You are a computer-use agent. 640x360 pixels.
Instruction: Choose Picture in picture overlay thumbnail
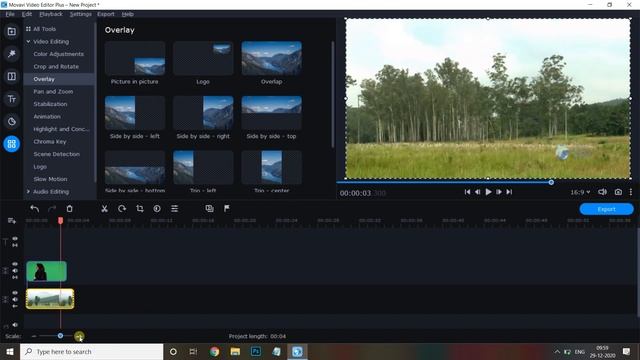pos(135,58)
